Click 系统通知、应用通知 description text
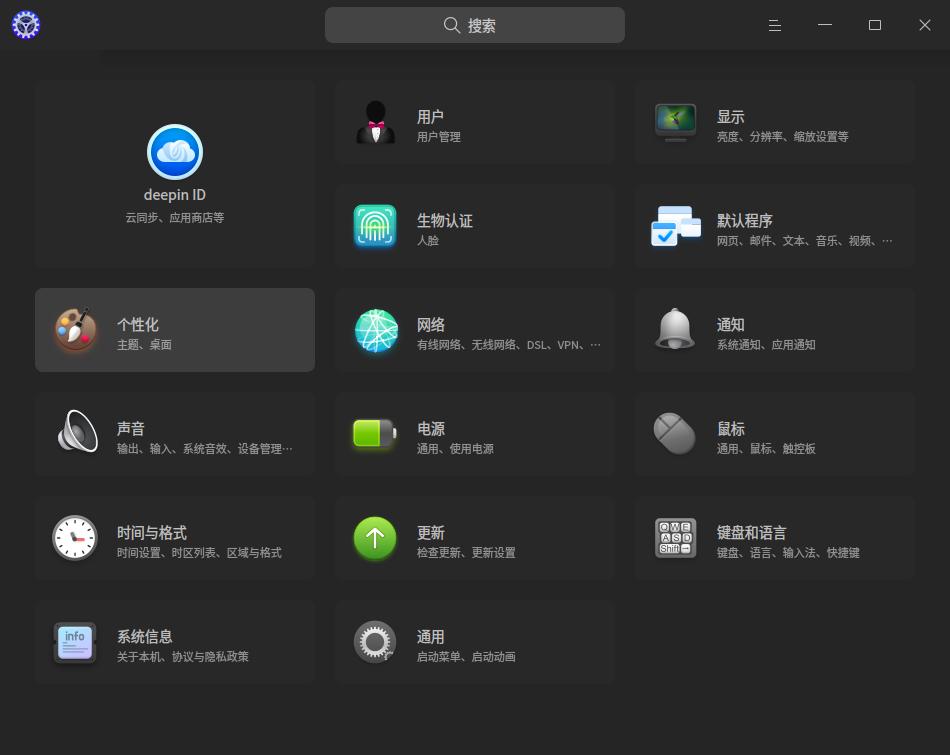 [x=766, y=345]
